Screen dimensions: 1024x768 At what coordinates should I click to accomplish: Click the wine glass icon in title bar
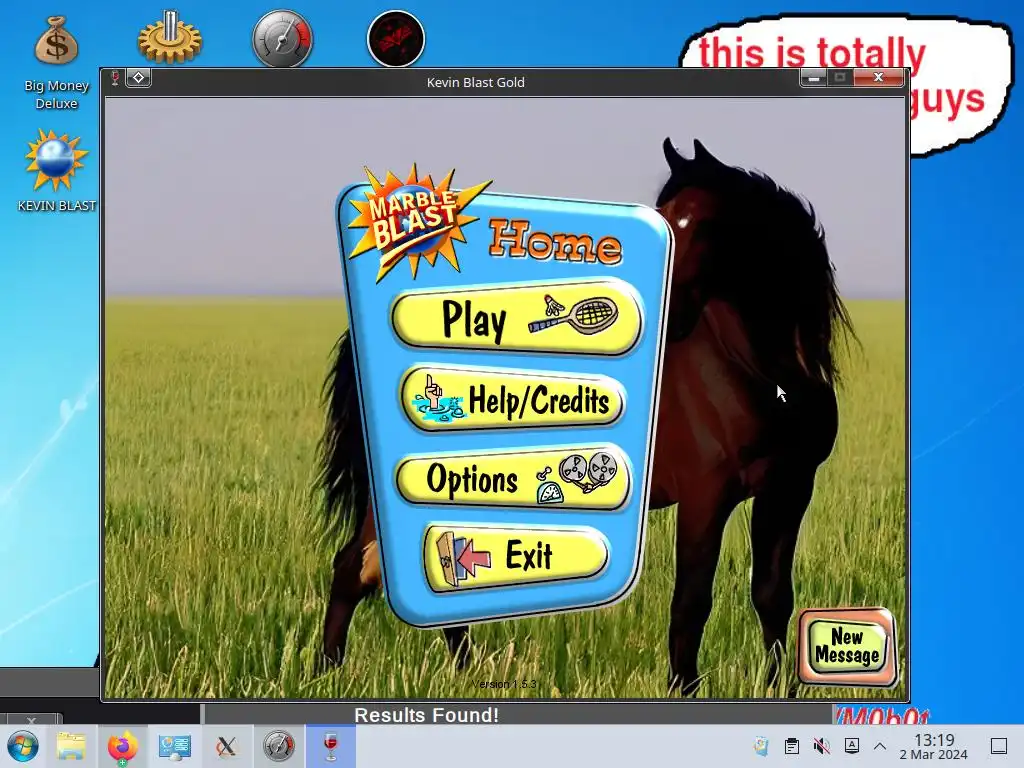point(116,78)
